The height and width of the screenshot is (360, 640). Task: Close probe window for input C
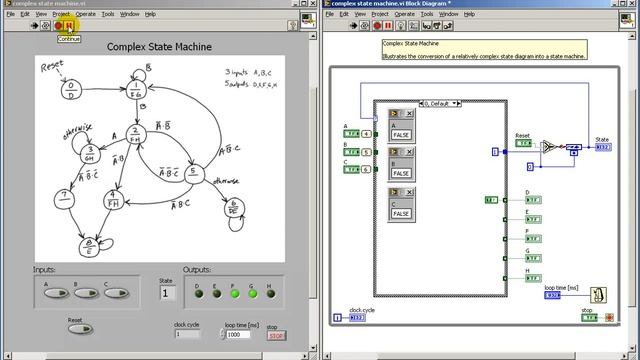tap(409, 192)
